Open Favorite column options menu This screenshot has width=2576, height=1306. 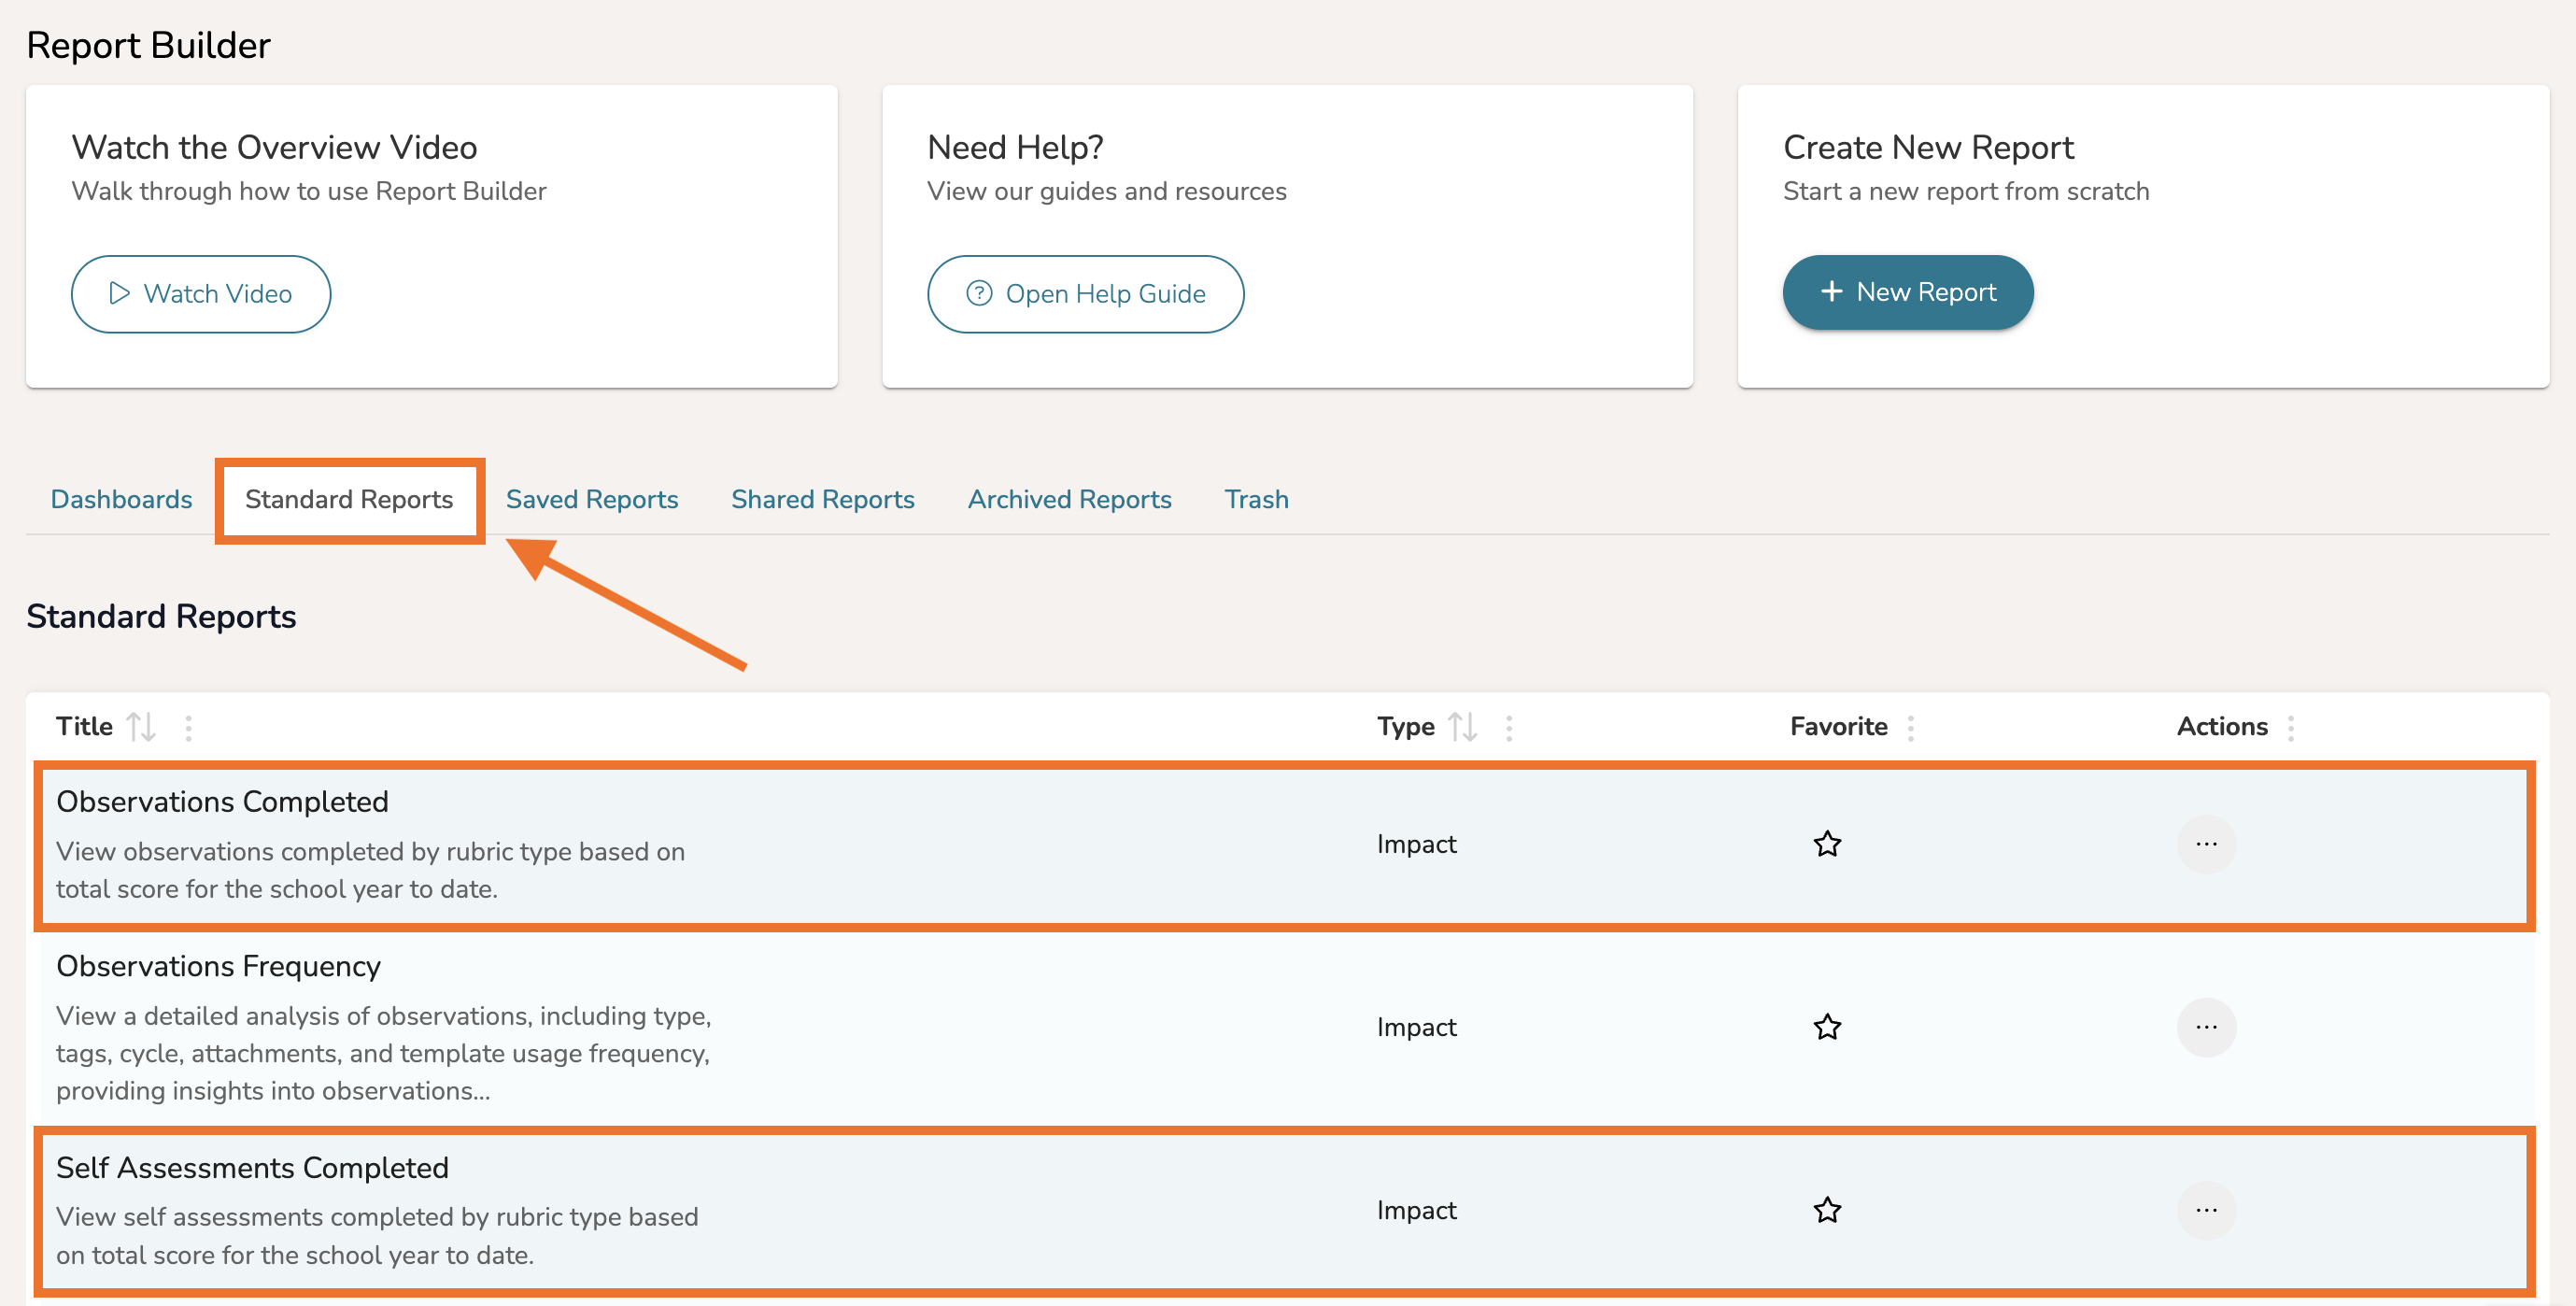[x=1910, y=727]
